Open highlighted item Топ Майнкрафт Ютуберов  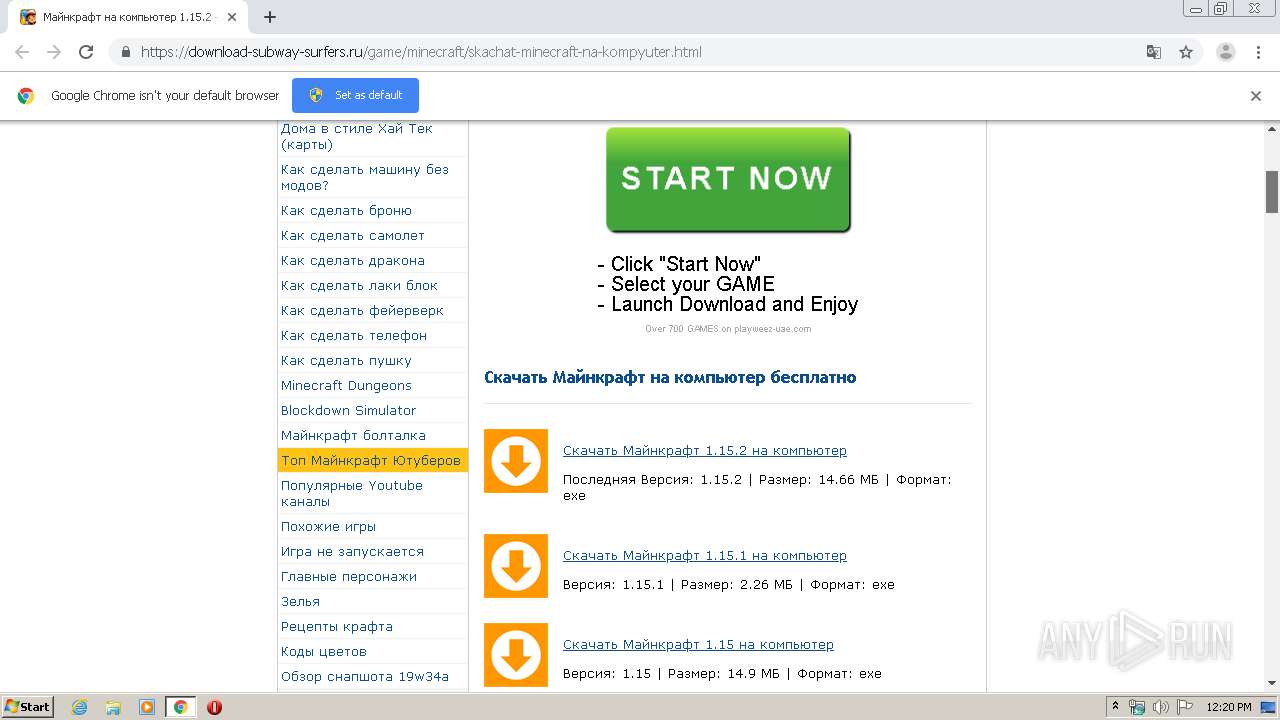371,461
